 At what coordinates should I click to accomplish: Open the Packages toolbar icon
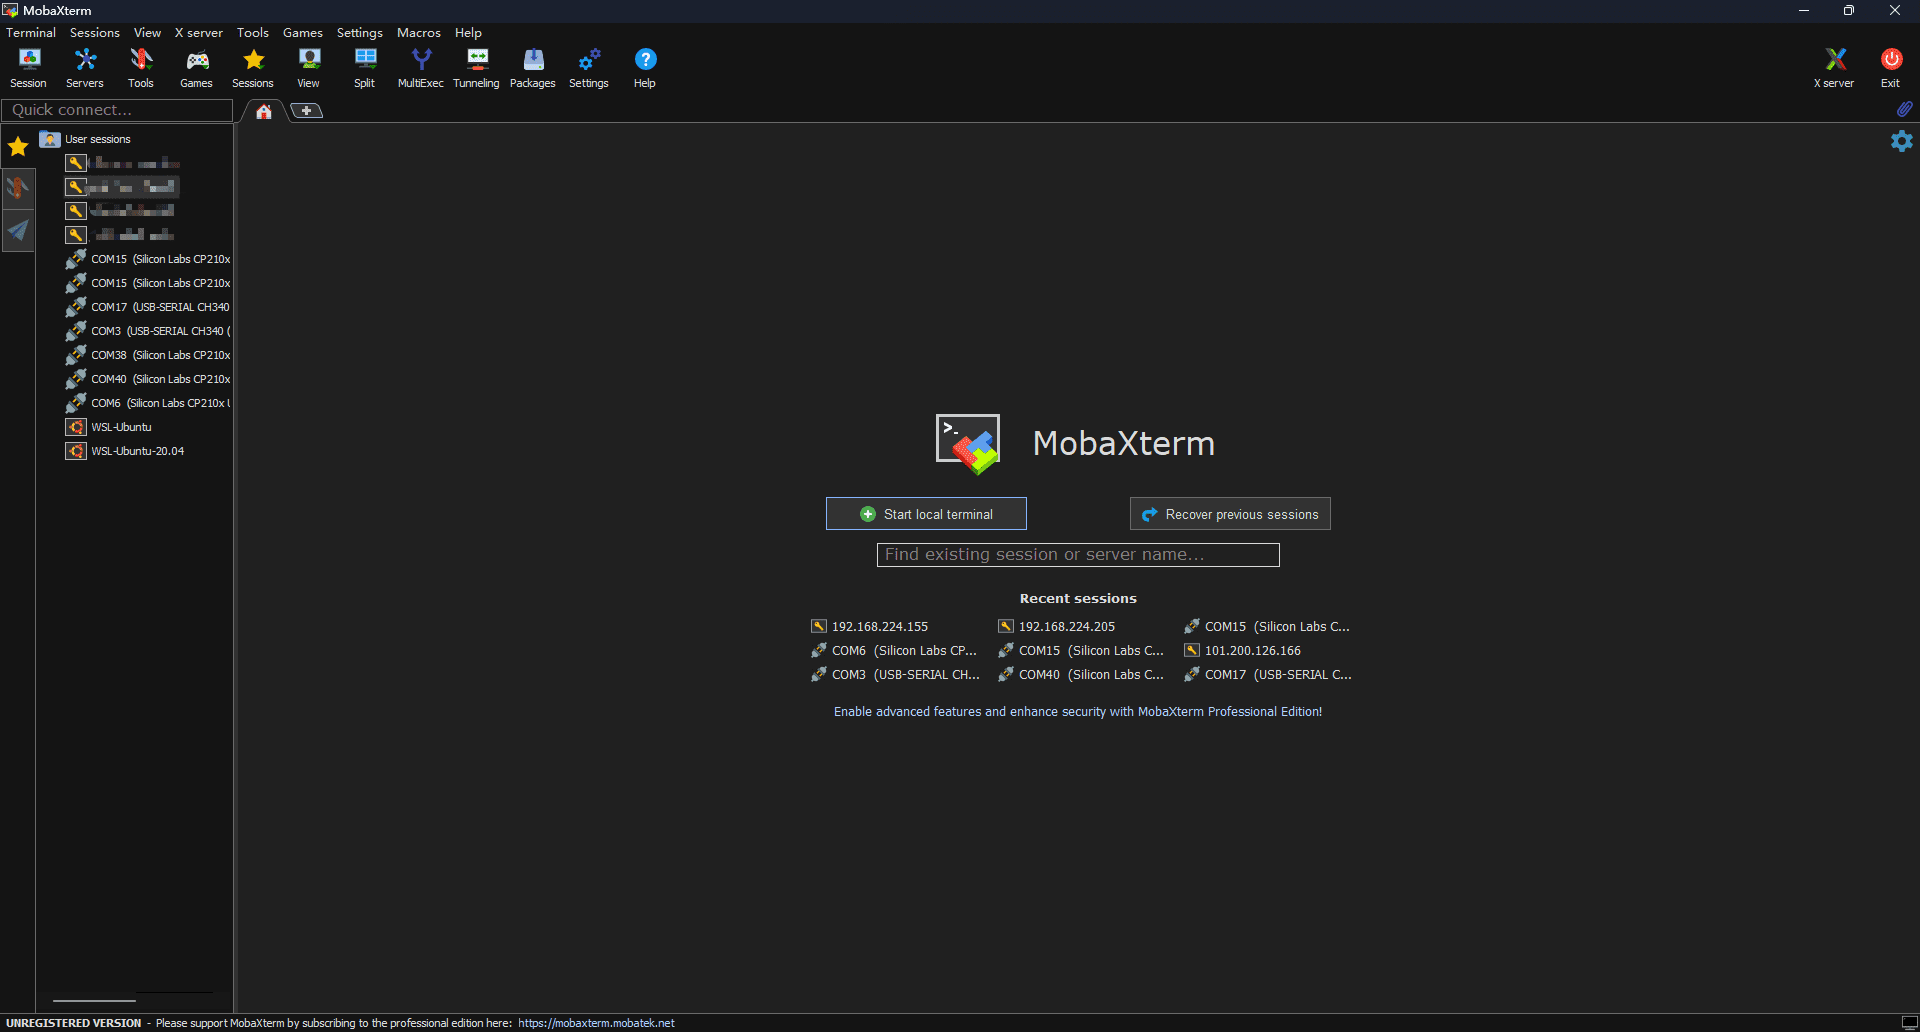(533, 68)
